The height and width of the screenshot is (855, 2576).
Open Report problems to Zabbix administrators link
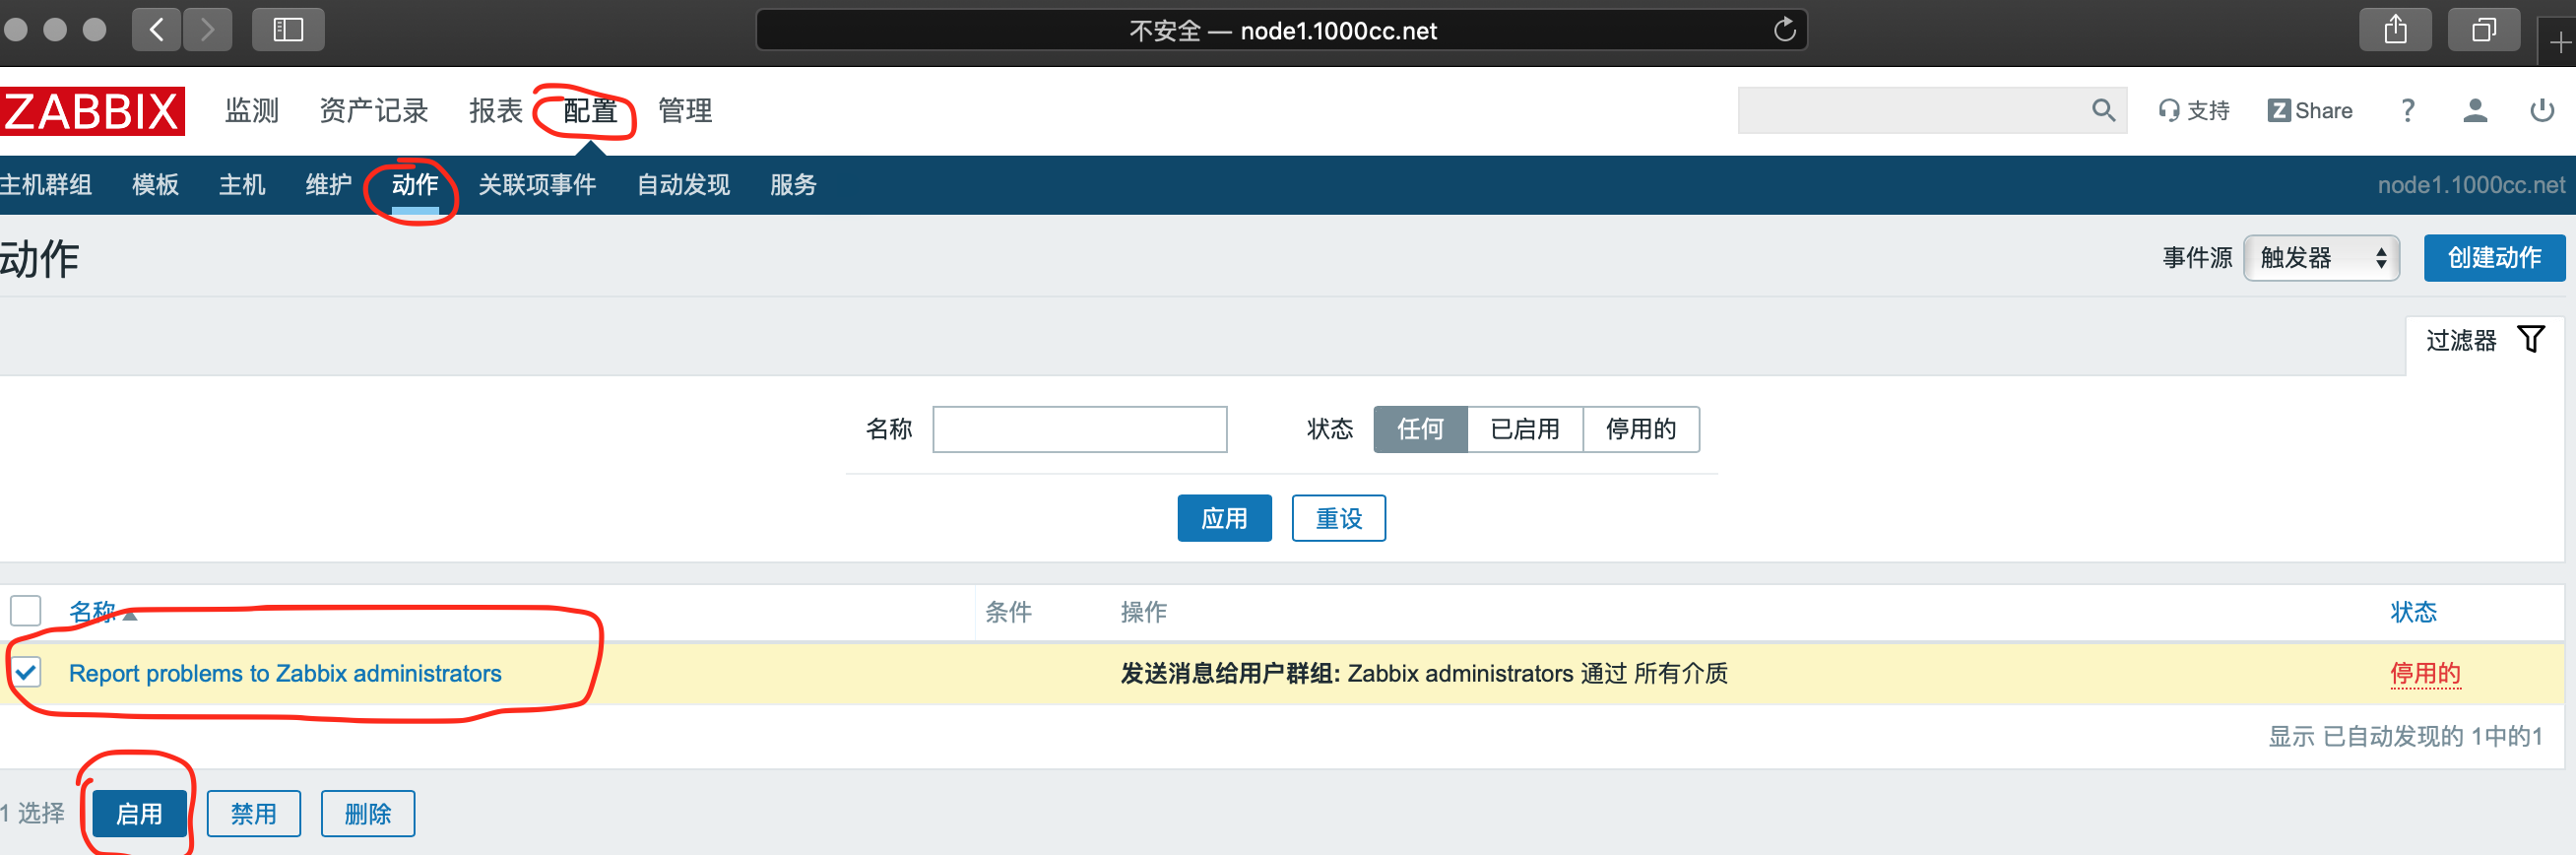[x=285, y=673]
